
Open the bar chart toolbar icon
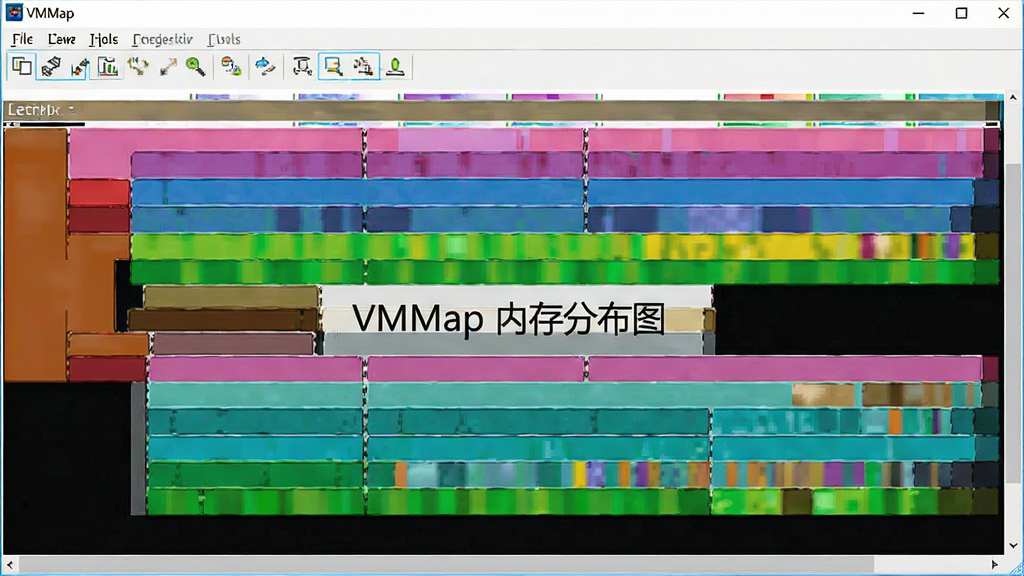tap(108, 66)
